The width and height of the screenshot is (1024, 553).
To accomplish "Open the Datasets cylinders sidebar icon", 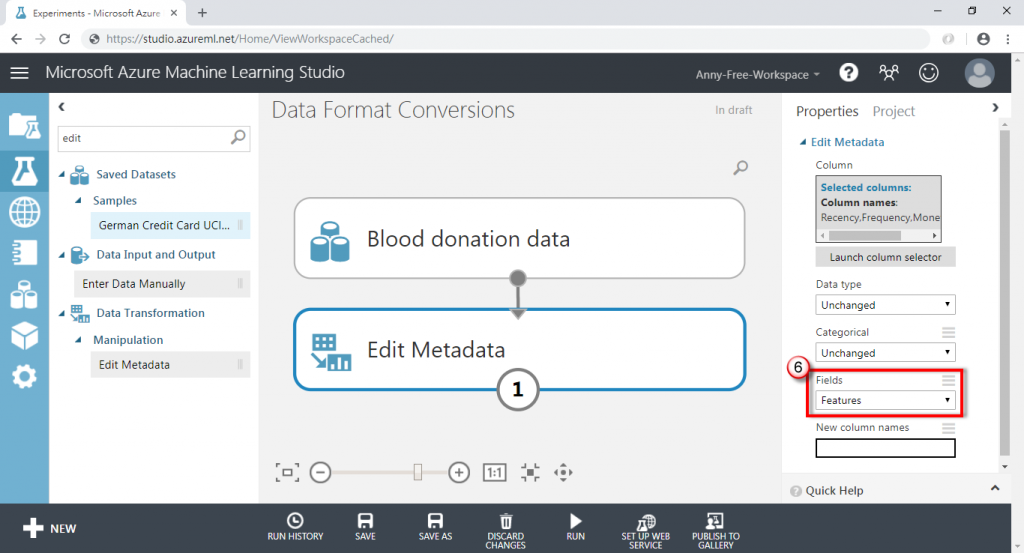I will (24, 294).
